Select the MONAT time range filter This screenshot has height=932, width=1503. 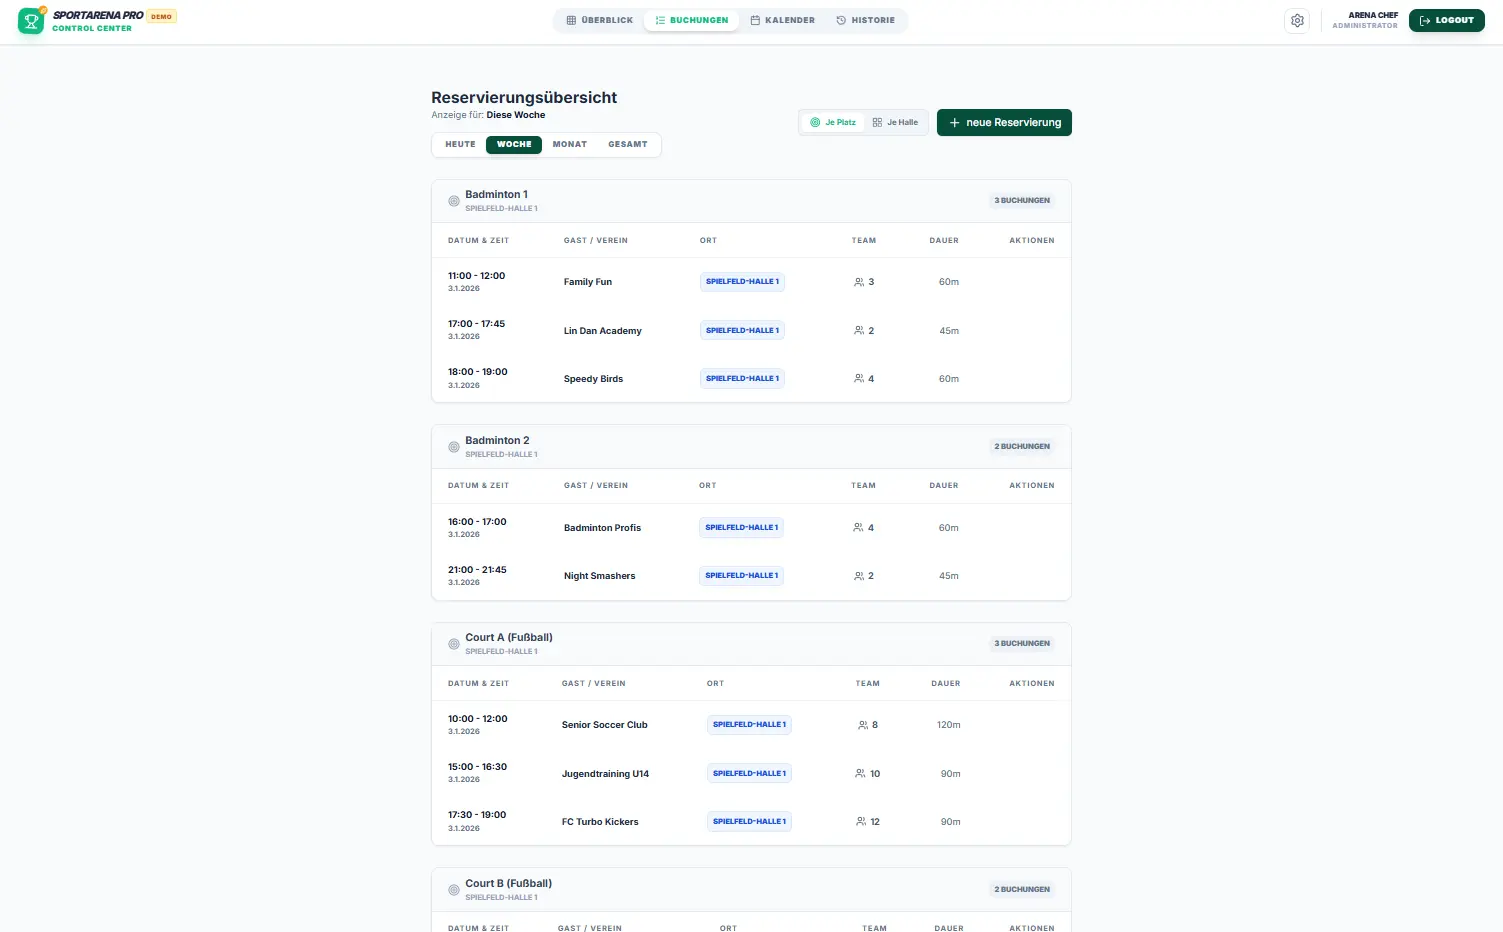point(569,145)
